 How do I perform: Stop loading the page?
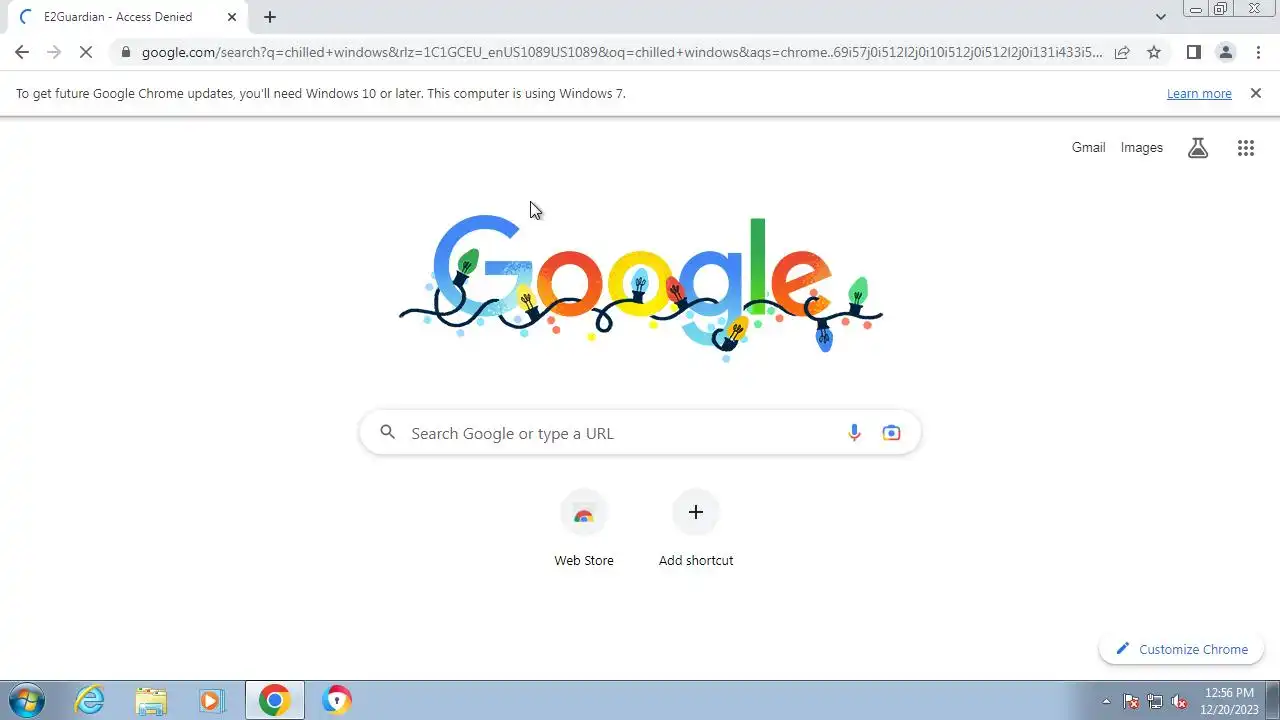(x=85, y=52)
